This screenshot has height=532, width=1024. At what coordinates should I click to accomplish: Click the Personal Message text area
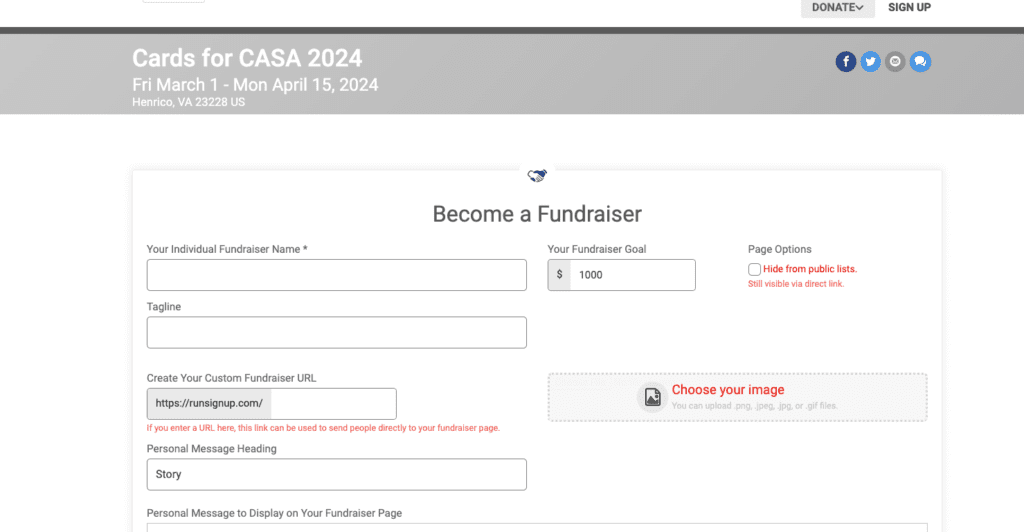coord(536,526)
